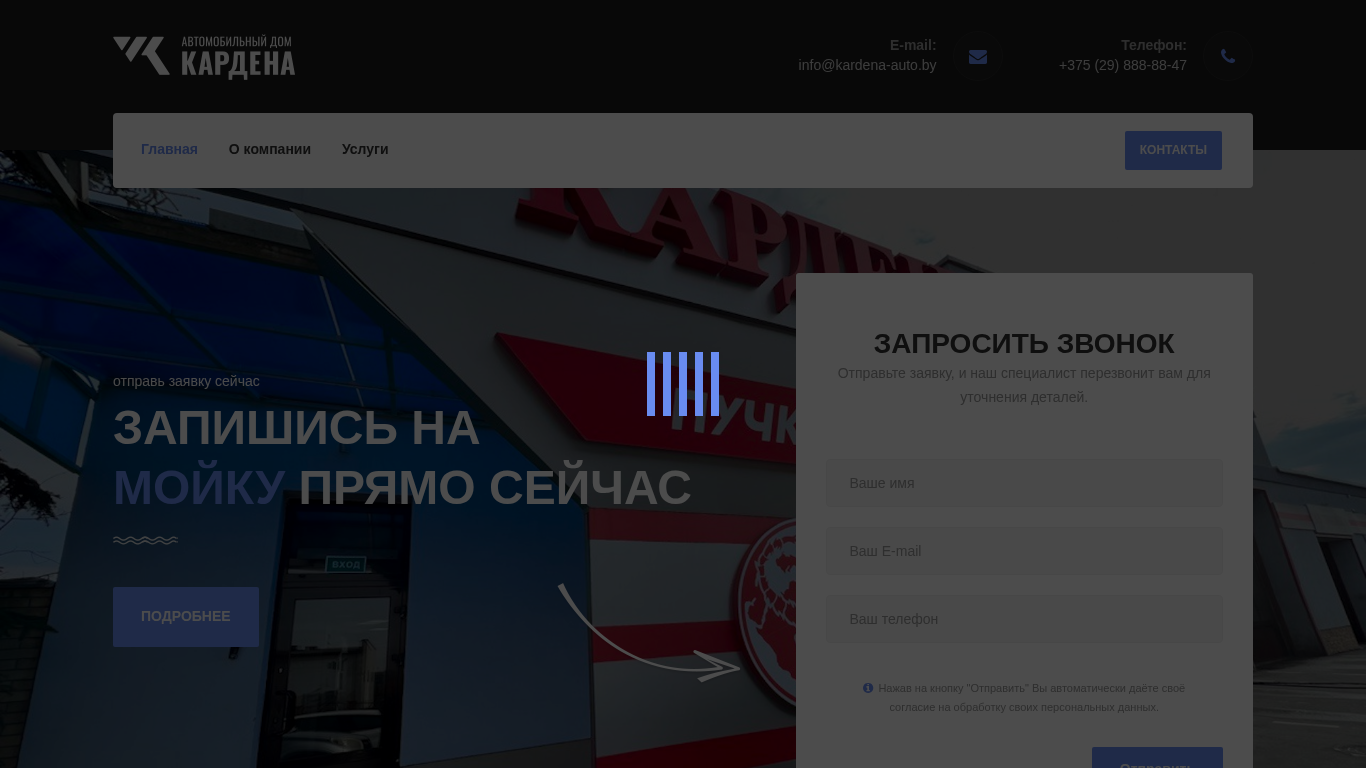
Task: Open the Главная menu item
Action: [169, 149]
